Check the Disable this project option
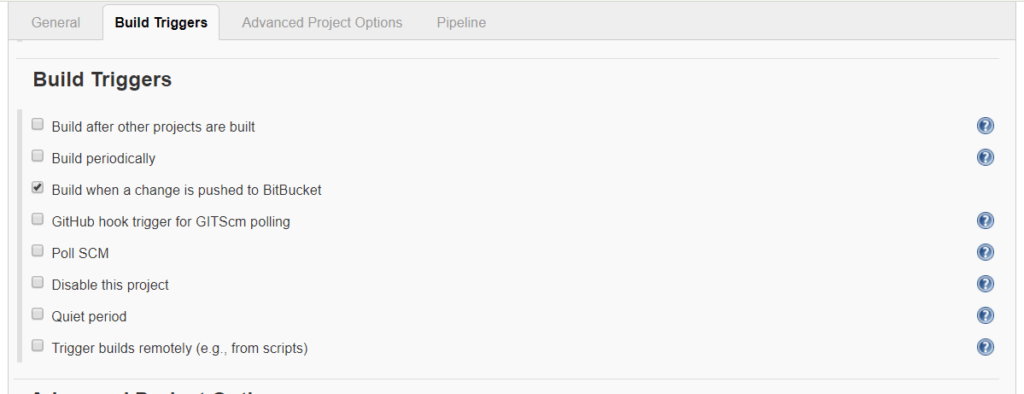Viewport: 1024px width, 394px height. [x=38, y=282]
